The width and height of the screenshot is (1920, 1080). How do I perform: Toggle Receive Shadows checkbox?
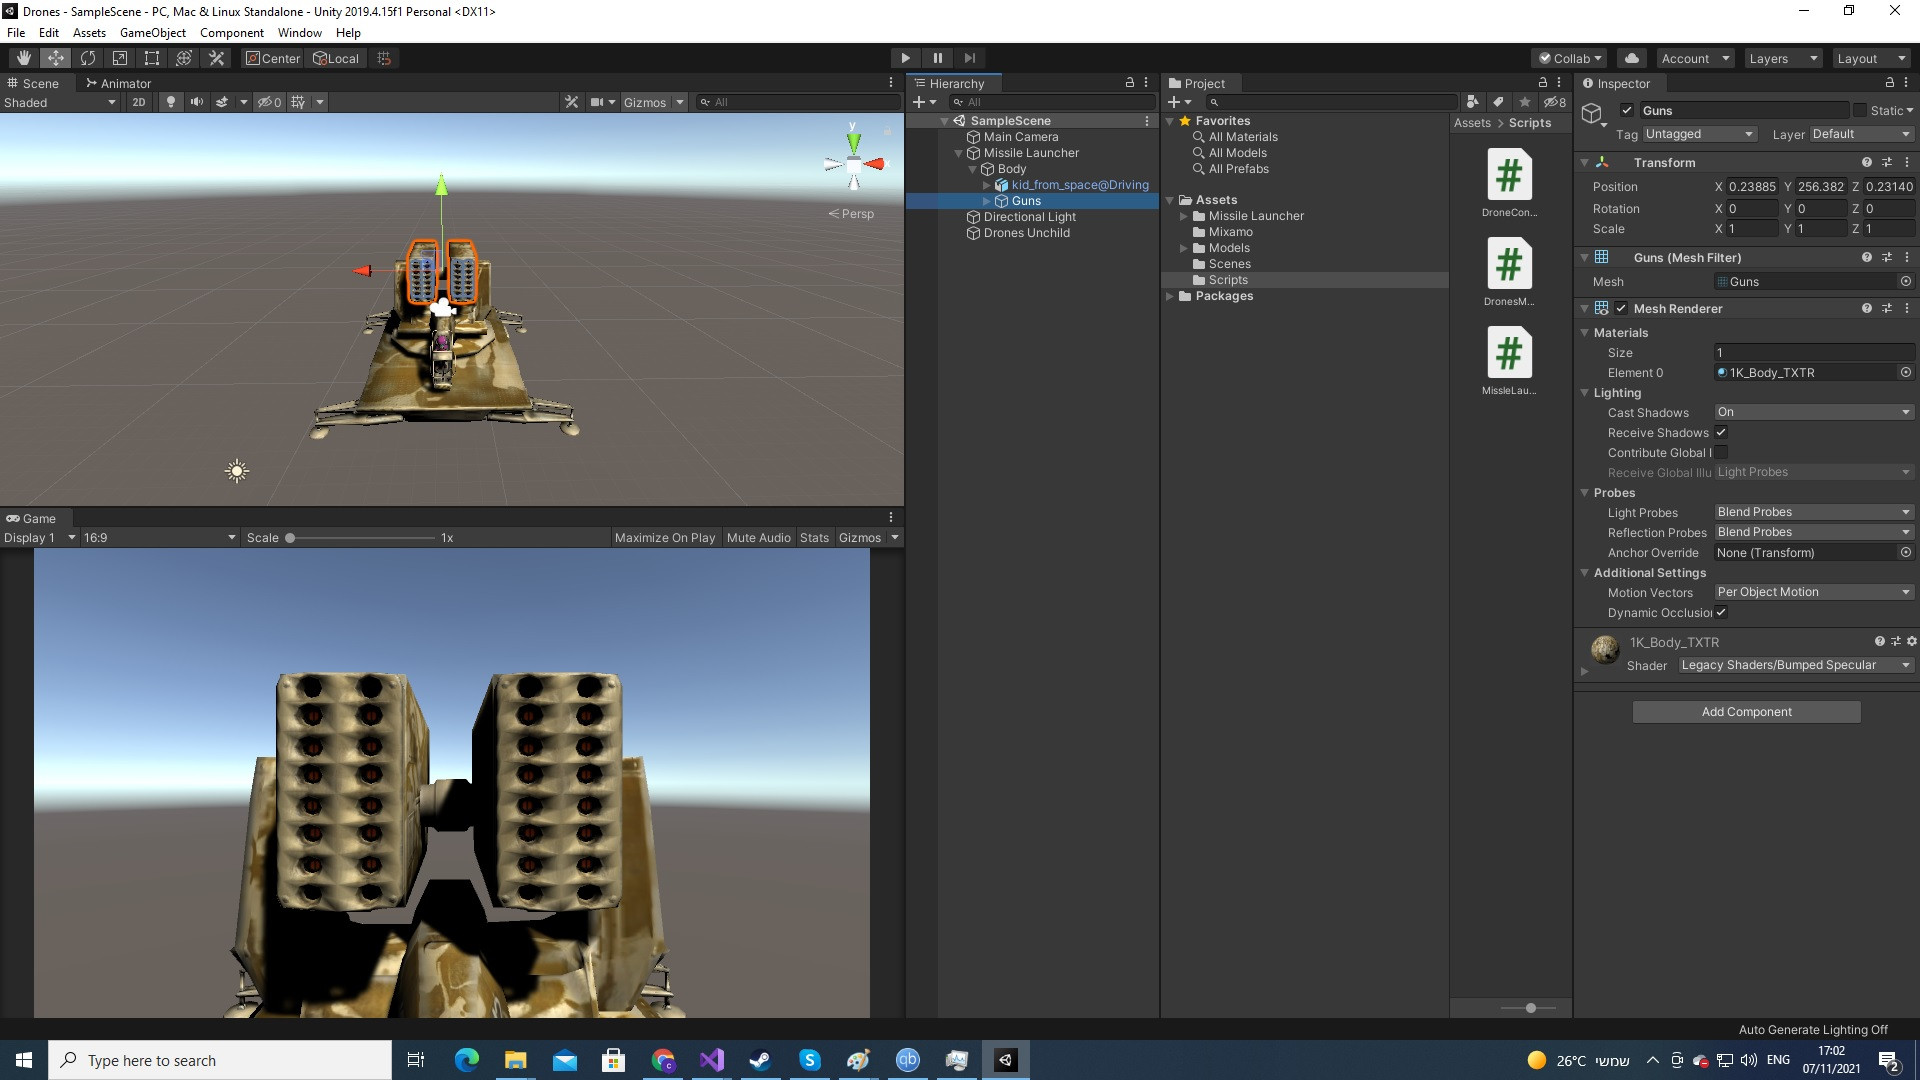pyautogui.click(x=1721, y=433)
